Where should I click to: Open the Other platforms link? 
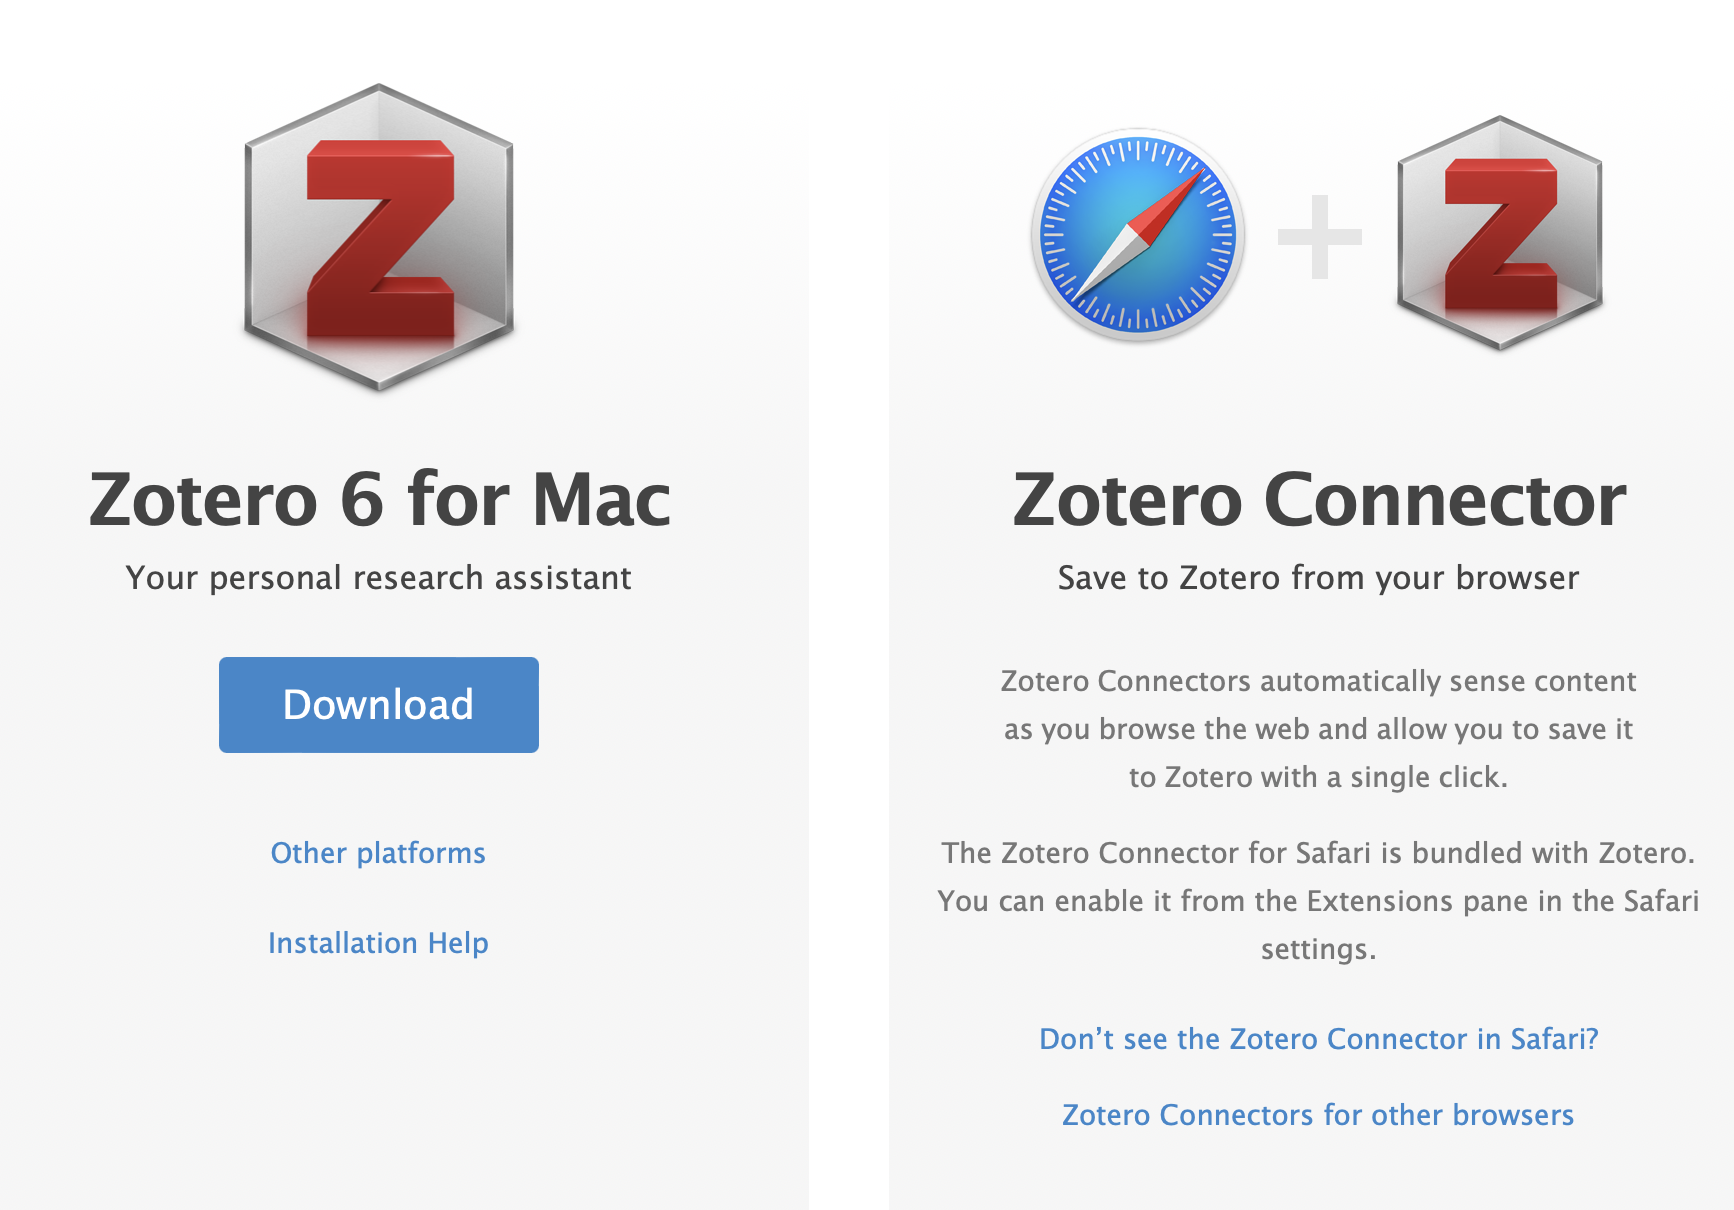click(x=378, y=853)
